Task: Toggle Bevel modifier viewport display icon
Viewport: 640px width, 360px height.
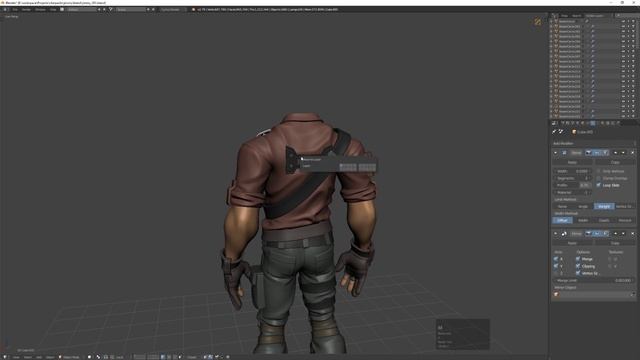Action: (x=597, y=153)
